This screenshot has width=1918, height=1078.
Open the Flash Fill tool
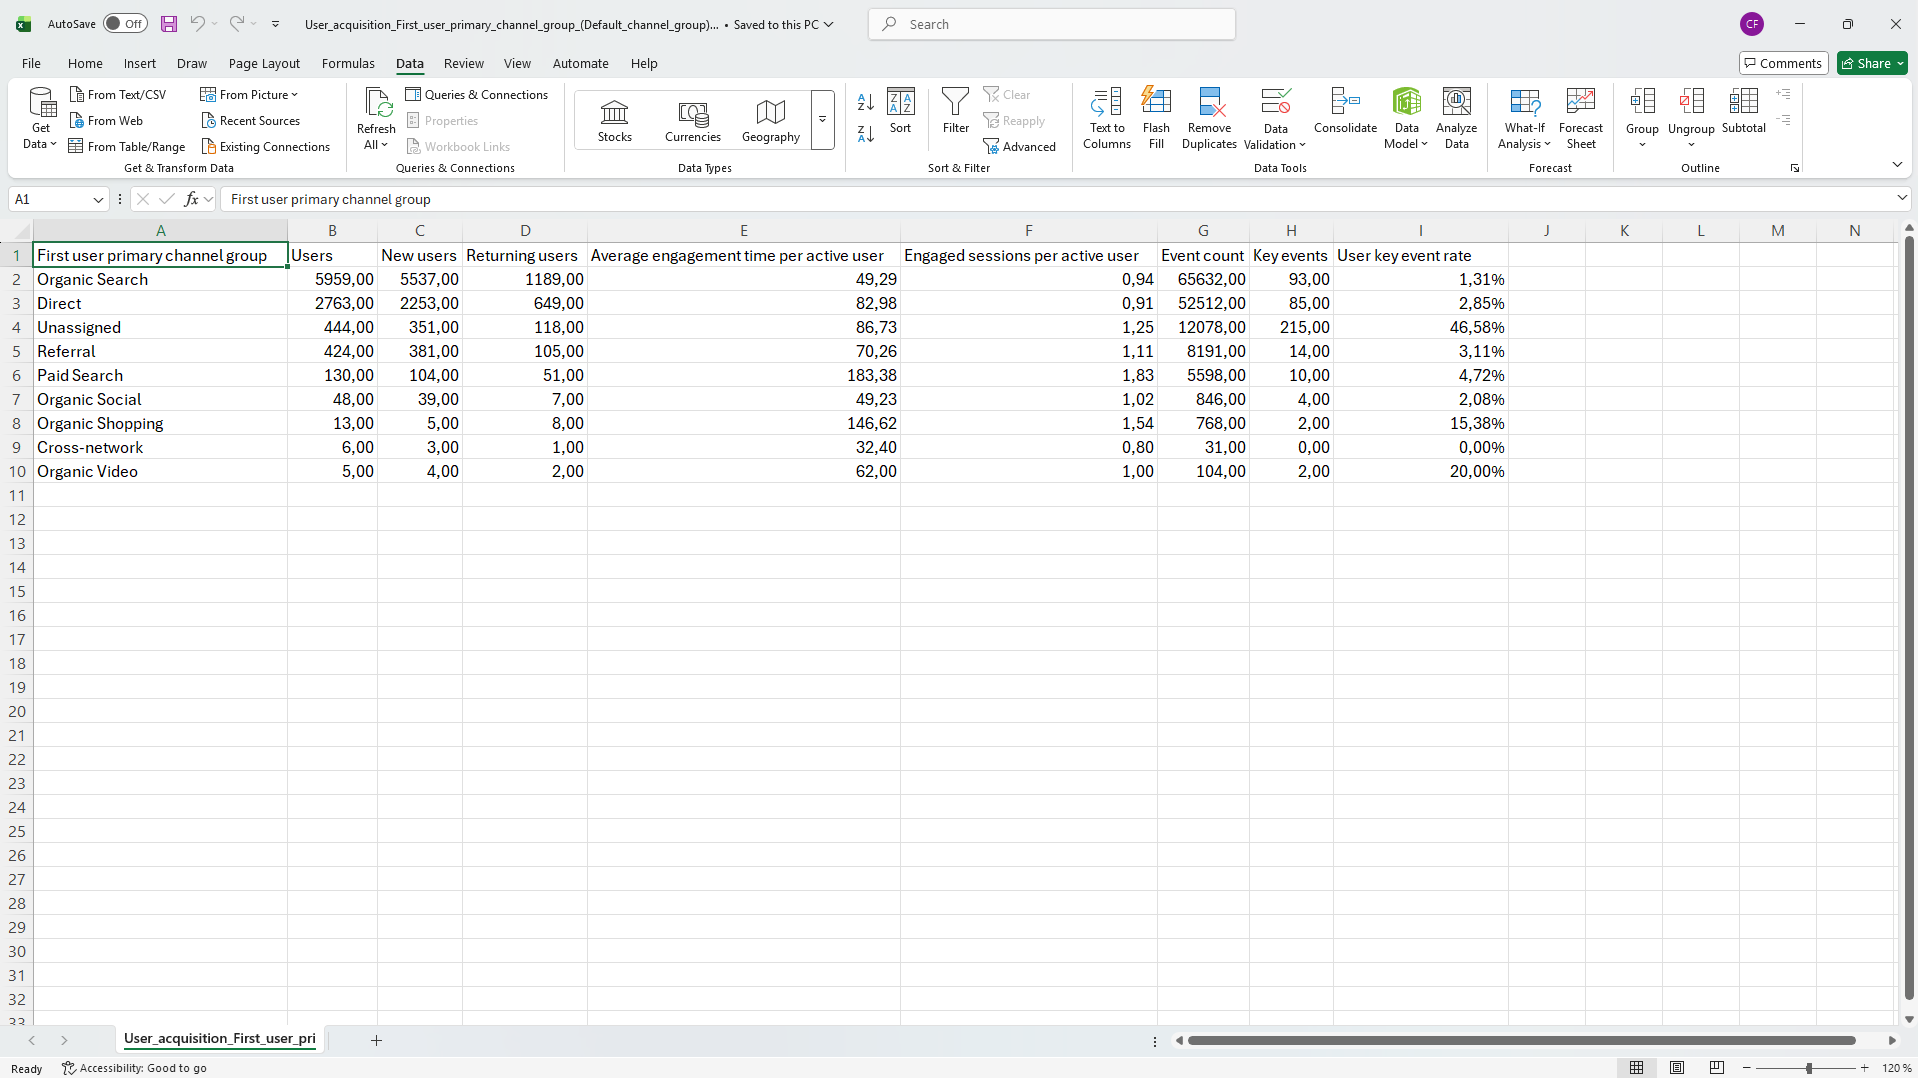click(1156, 117)
